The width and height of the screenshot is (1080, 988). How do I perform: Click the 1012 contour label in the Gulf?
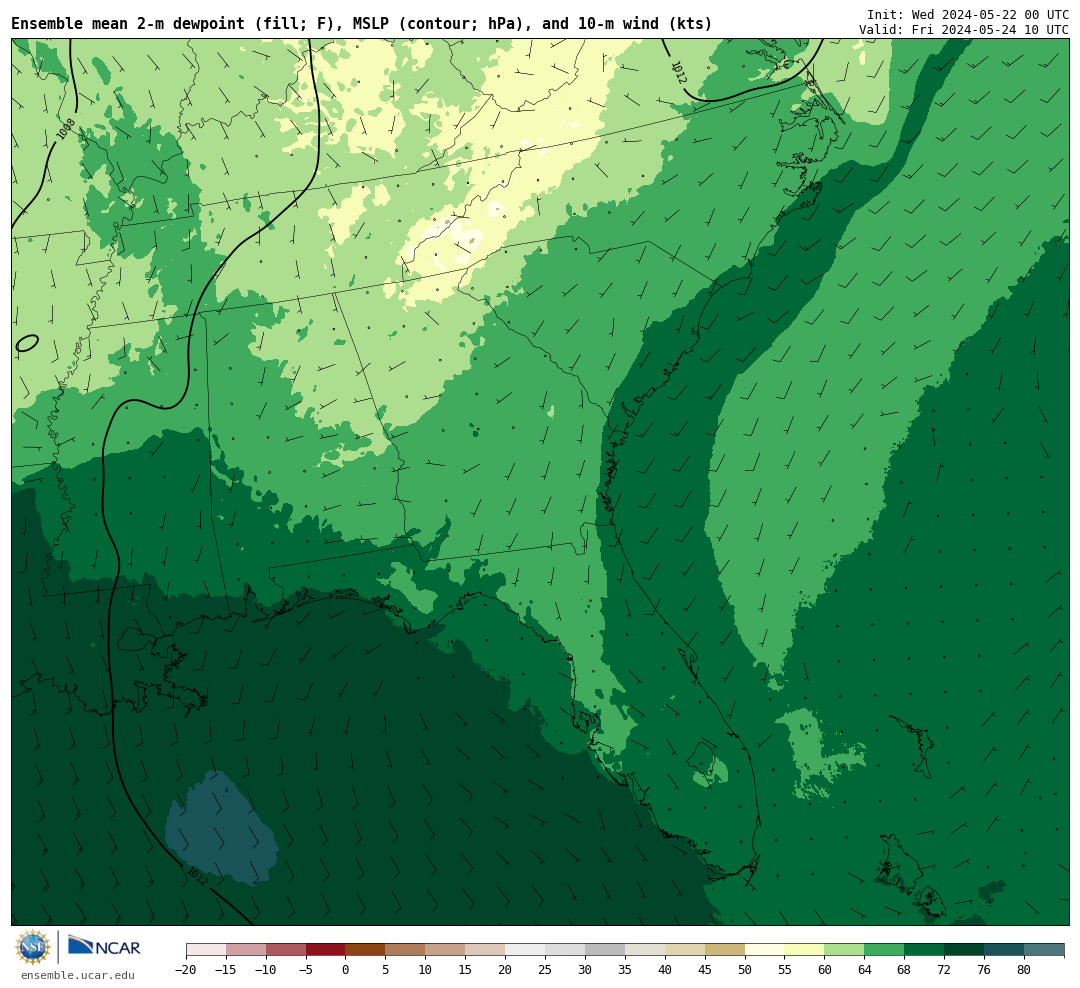(x=197, y=876)
